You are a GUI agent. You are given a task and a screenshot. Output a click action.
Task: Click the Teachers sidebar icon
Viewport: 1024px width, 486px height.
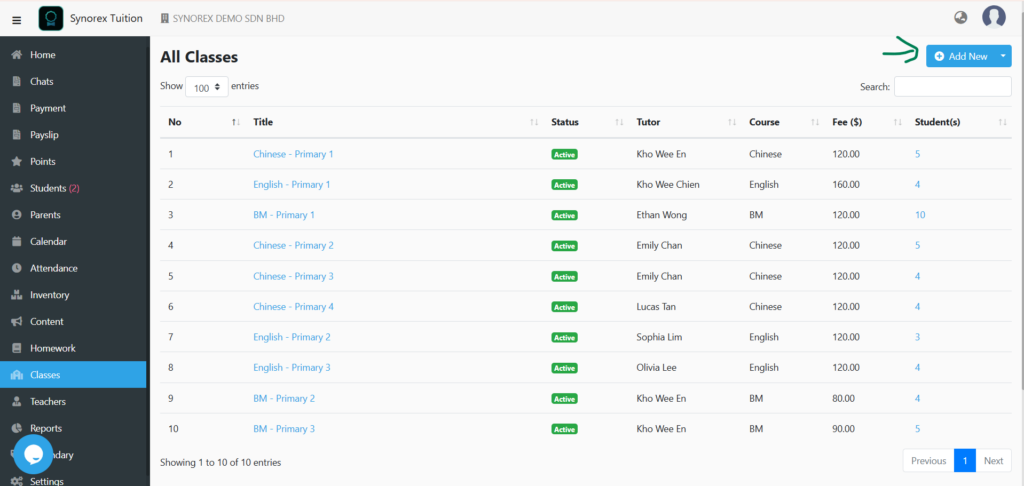[18, 402]
